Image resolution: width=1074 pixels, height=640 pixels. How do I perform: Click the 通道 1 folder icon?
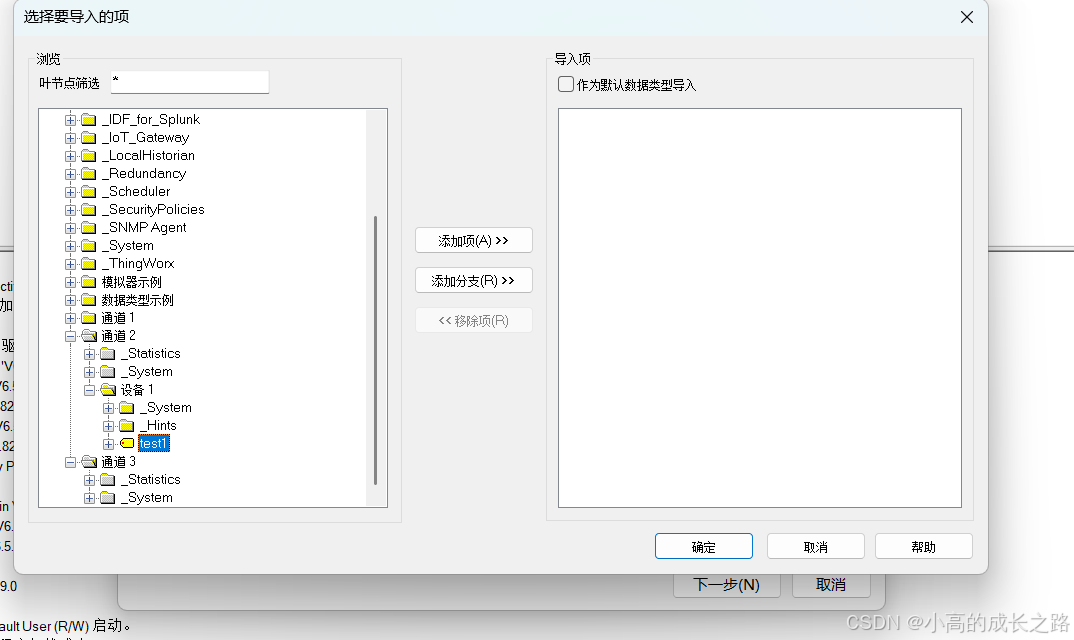point(88,318)
